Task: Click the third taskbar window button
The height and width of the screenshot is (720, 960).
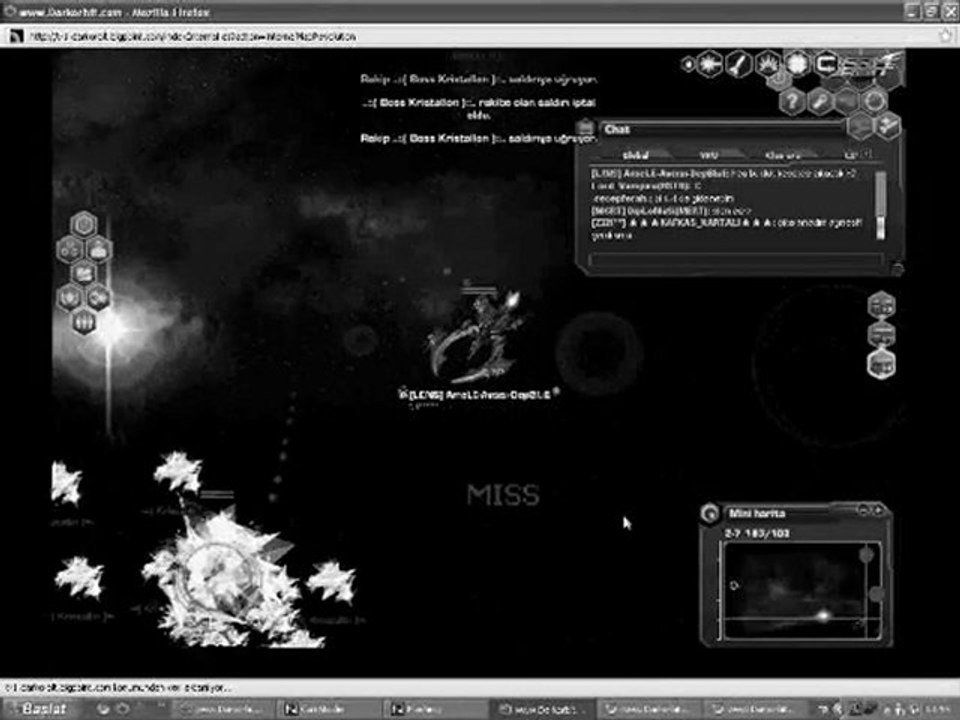Action: (435, 709)
